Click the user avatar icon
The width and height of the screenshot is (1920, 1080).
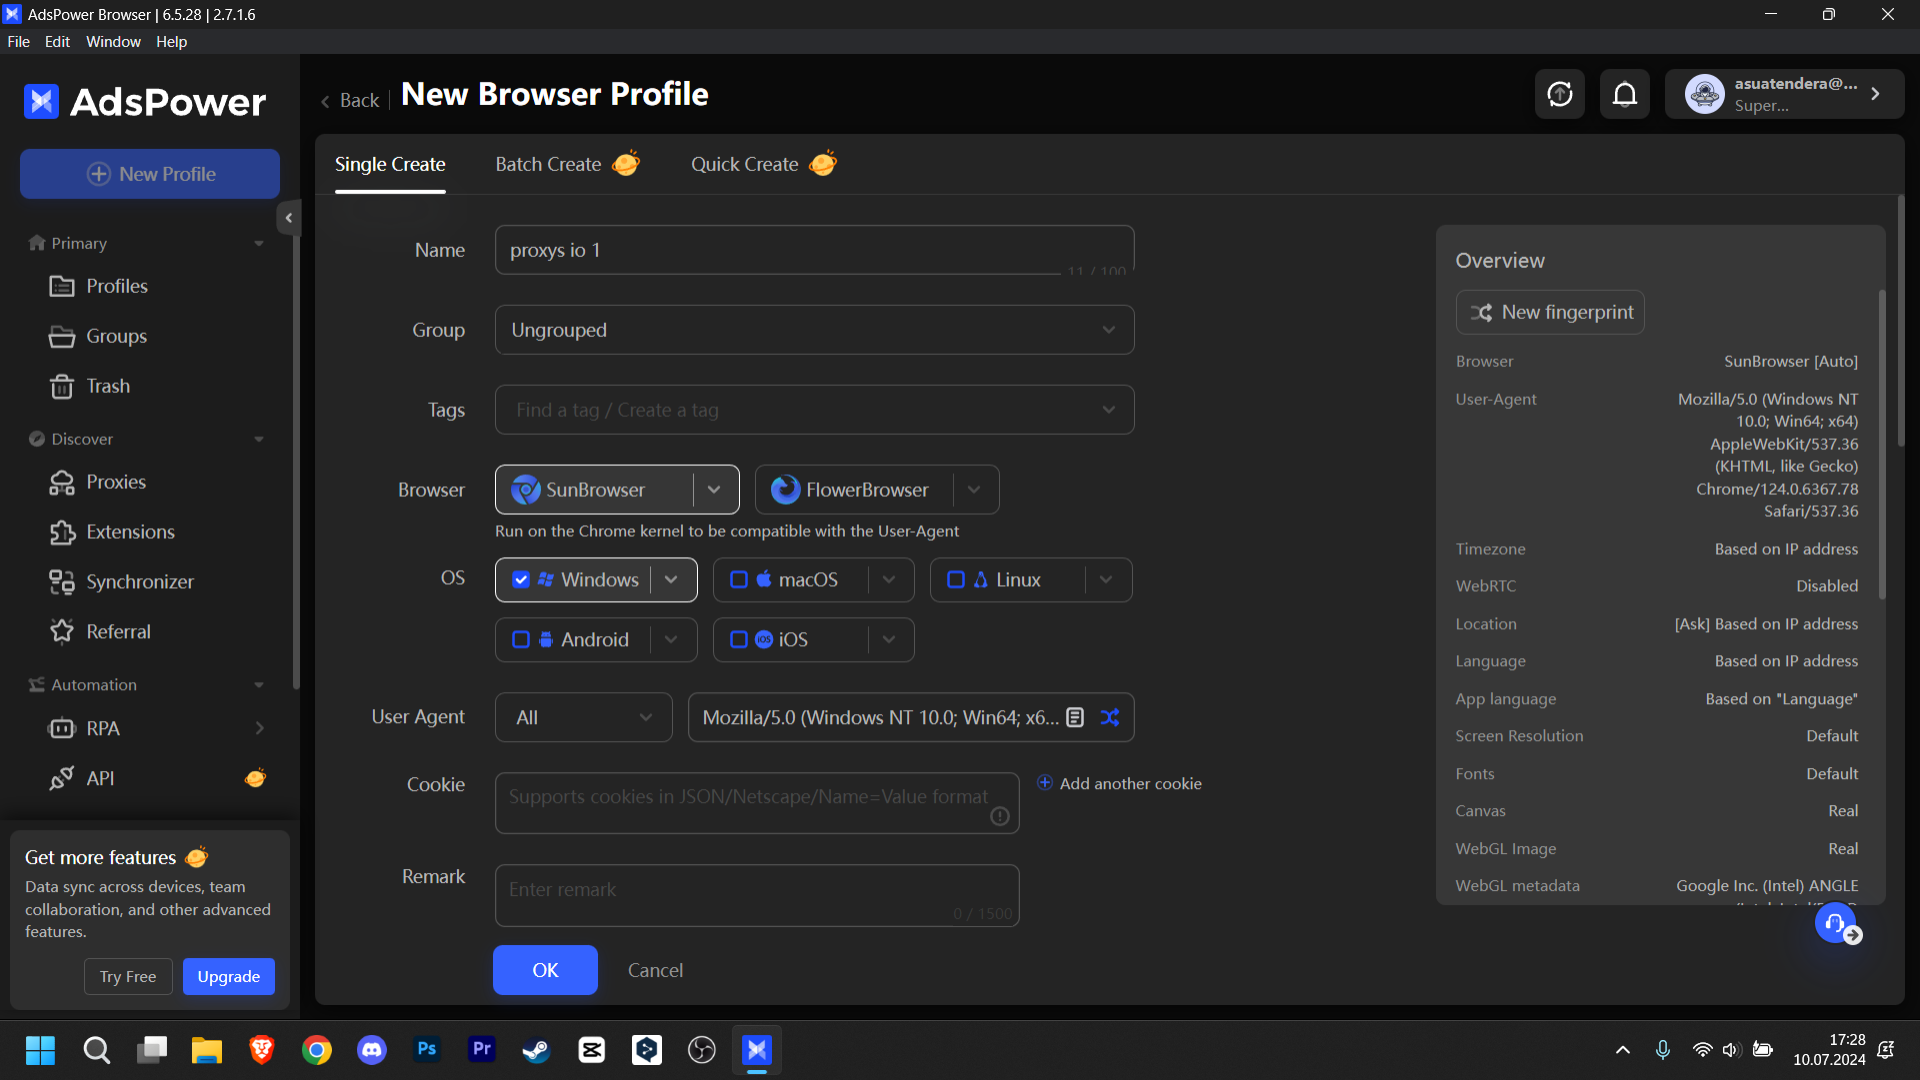[x=1705, y=94]
